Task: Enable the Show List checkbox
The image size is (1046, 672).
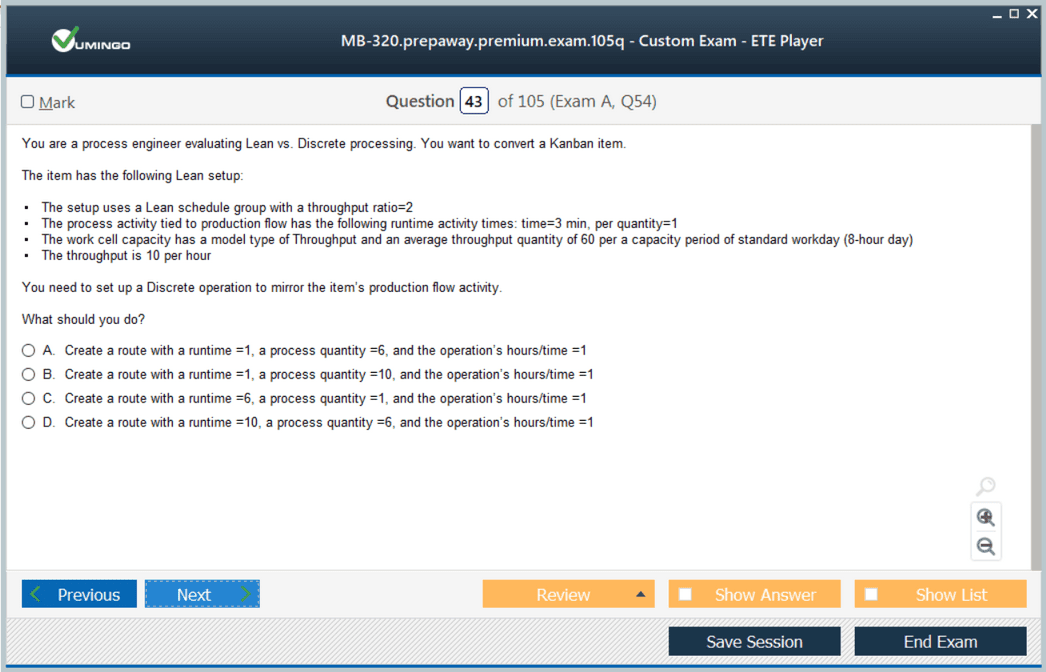Action: click(871, 594)
